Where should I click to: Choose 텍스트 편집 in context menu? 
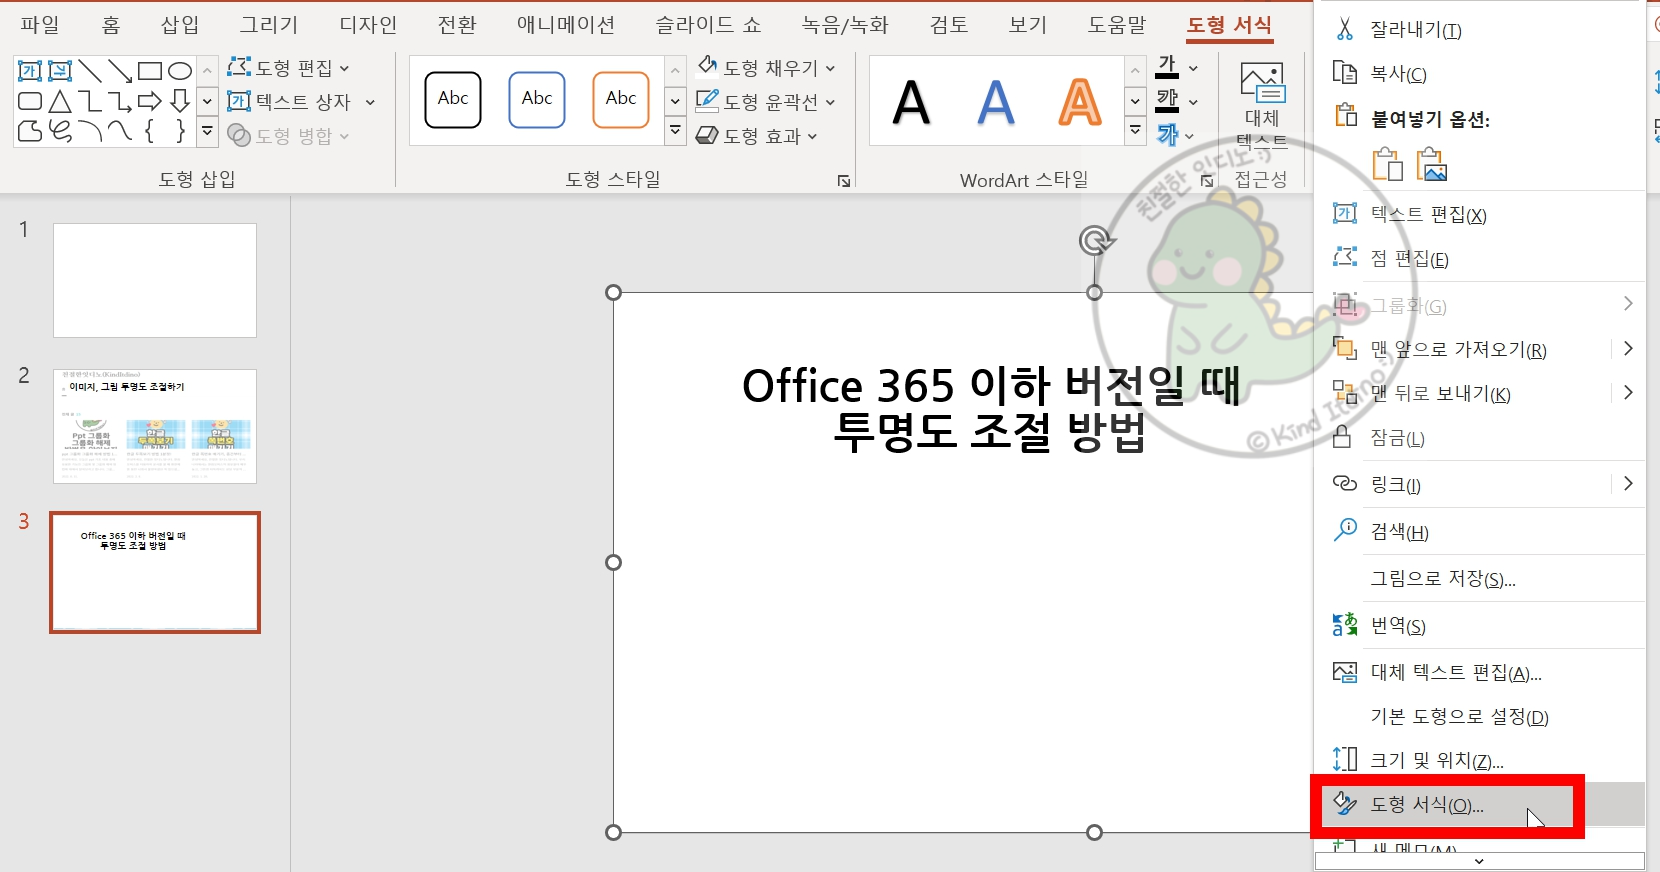[x=1479, y=214]
